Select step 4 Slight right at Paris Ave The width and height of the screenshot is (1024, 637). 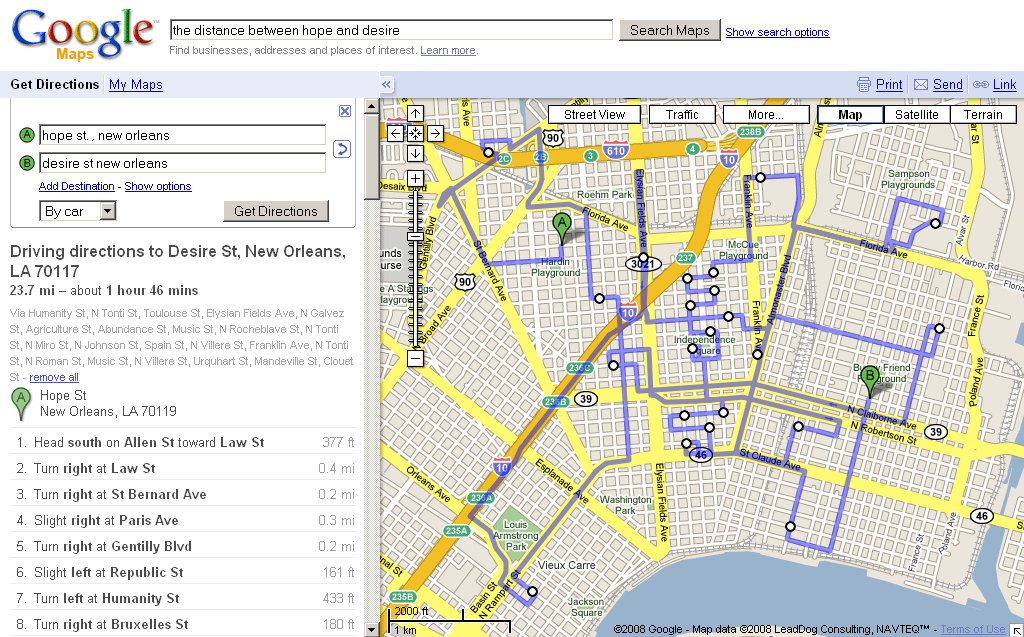(x=184, y=520)
